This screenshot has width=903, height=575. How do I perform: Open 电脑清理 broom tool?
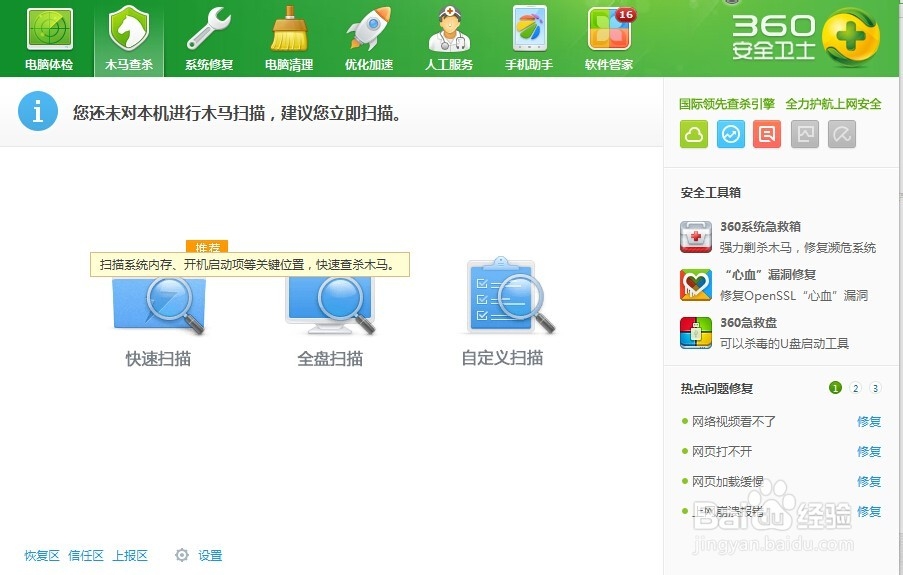289,39
